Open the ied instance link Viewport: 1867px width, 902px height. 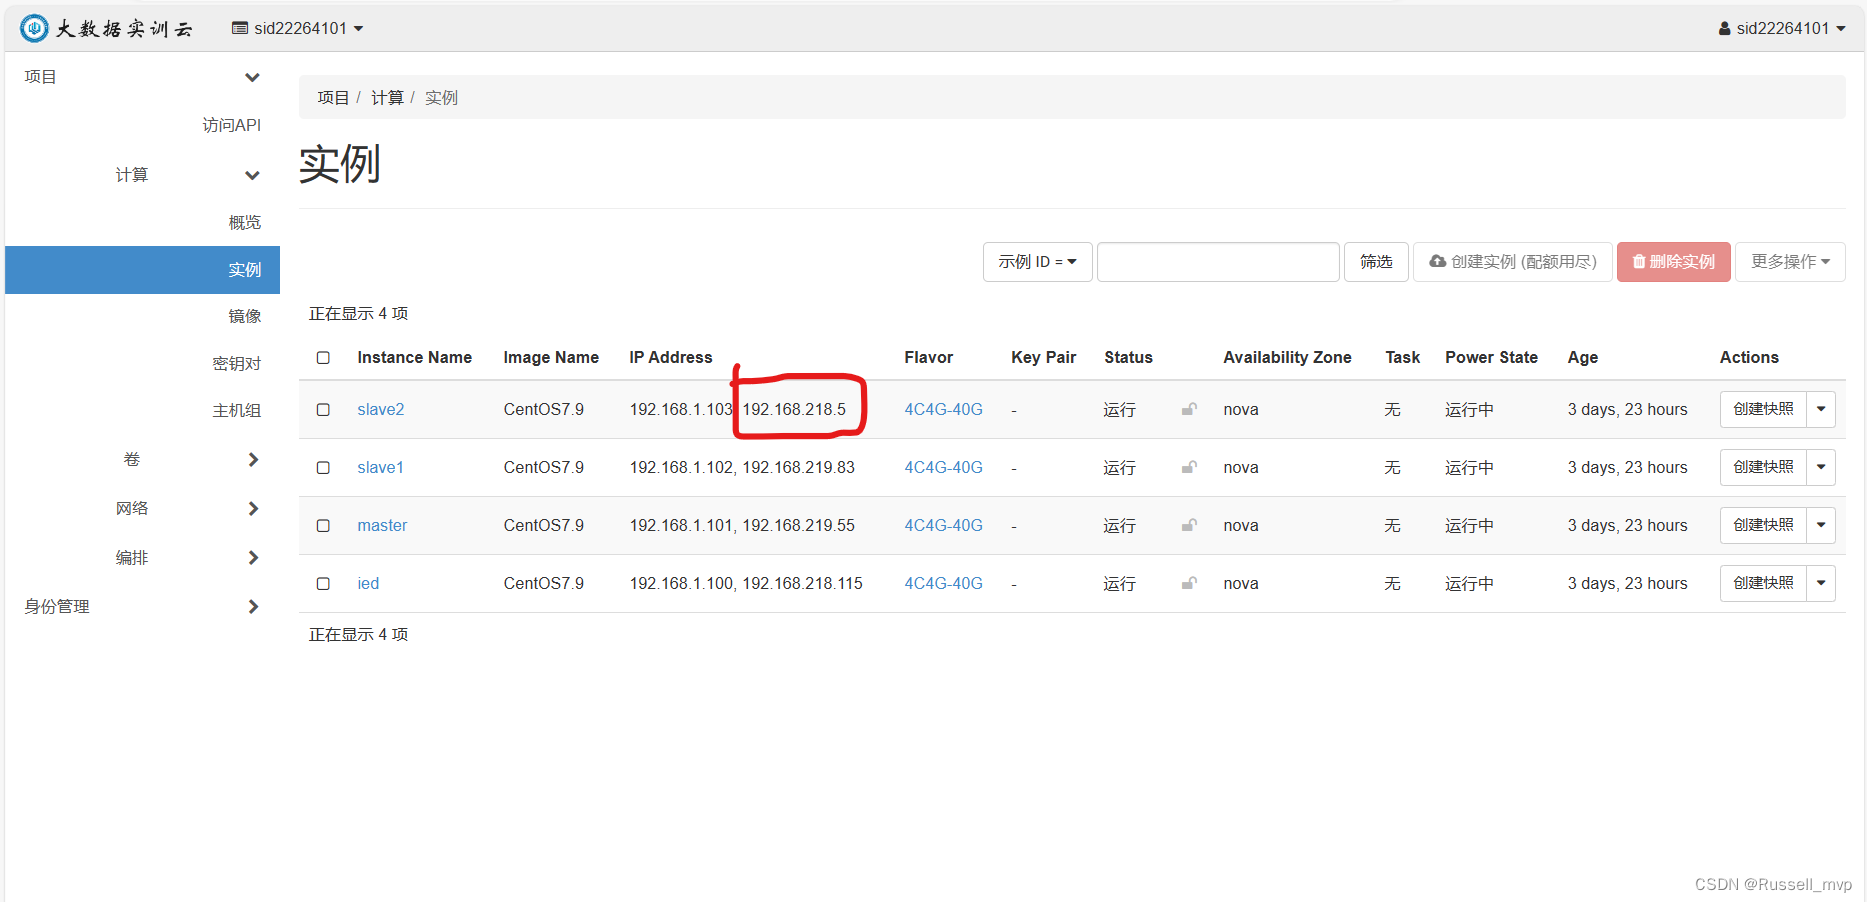click(368, 584)
